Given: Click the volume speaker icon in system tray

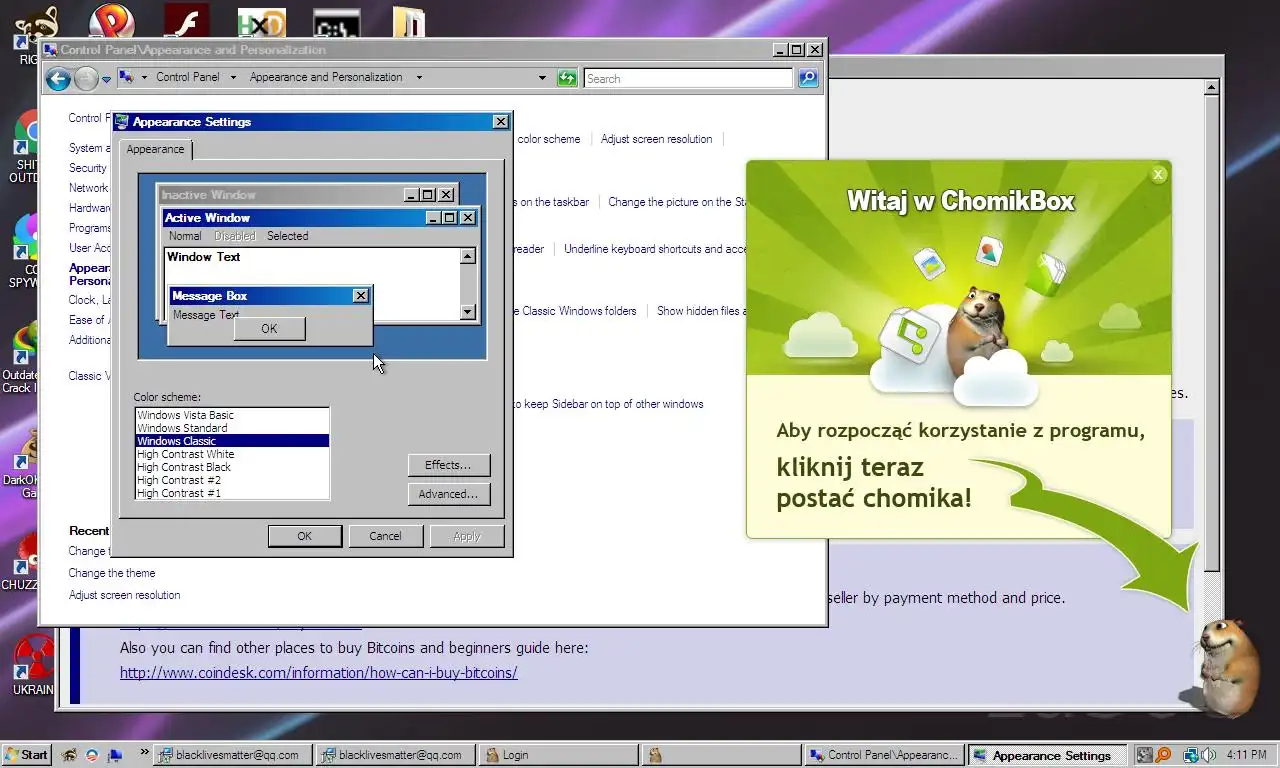Looking at the screenshot, I should click(x=1209, y=755).
